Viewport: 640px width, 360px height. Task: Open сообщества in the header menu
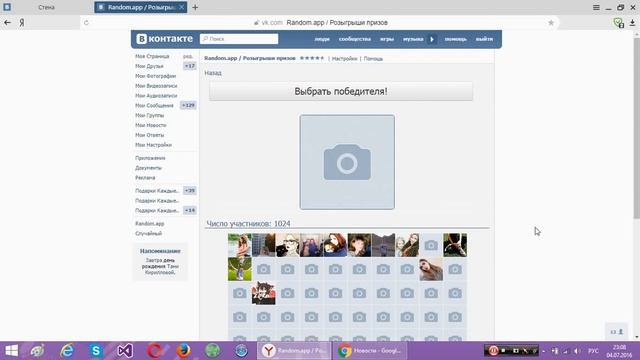coord(355,39)
